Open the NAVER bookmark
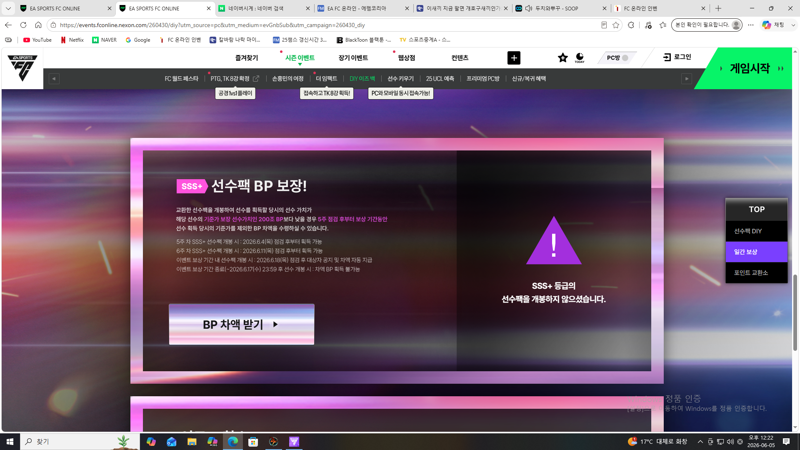800x450 pixels. click(105, 40)
